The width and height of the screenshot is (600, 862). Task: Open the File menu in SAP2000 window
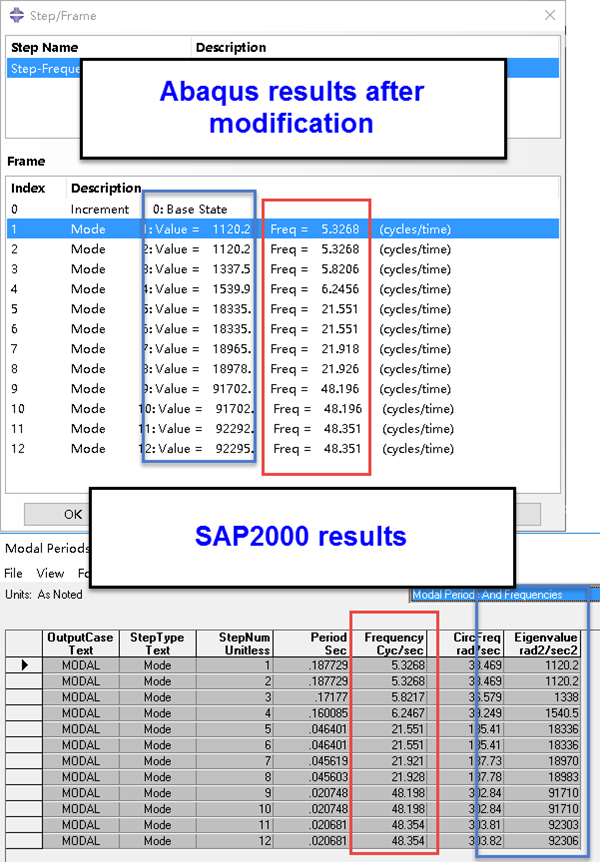click(x=13, y=573)
